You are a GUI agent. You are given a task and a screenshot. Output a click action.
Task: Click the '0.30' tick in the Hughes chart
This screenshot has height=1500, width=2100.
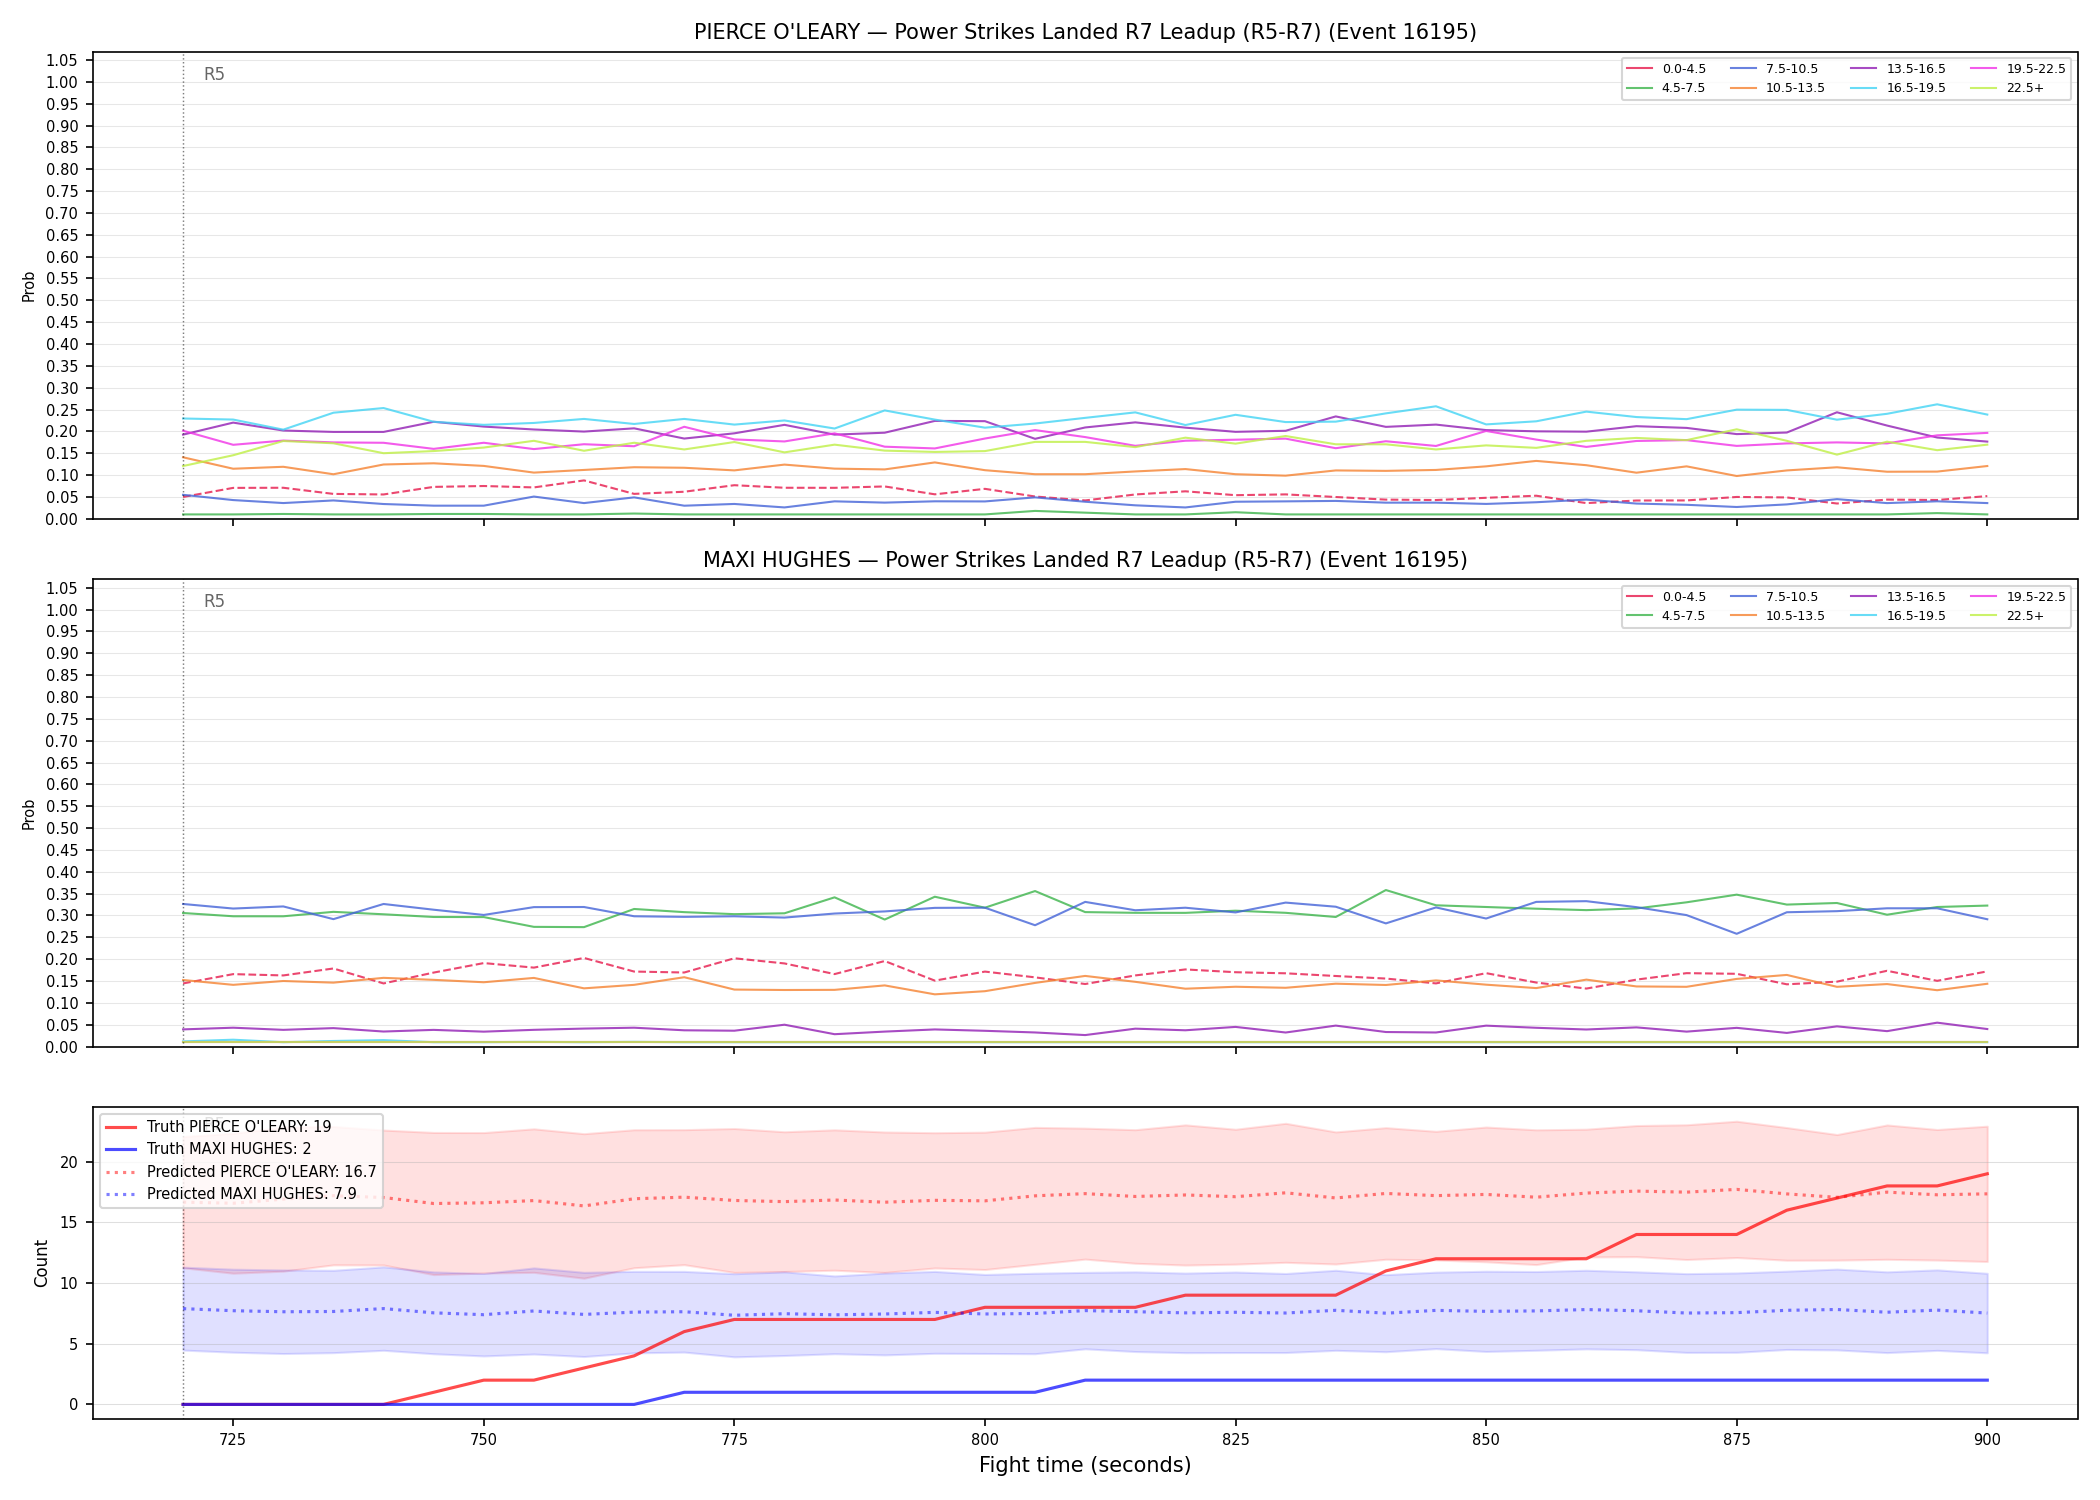click(62, 916)
